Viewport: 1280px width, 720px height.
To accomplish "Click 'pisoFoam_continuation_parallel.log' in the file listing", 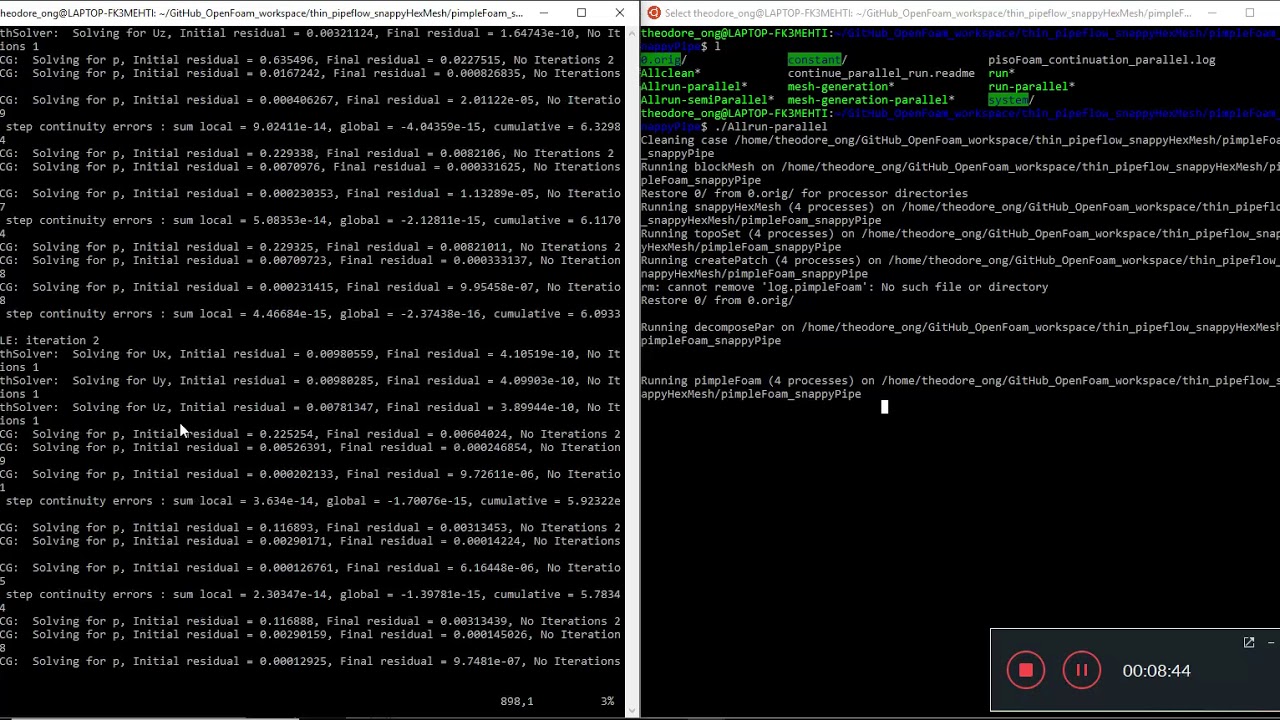I will click(1102, 60).
